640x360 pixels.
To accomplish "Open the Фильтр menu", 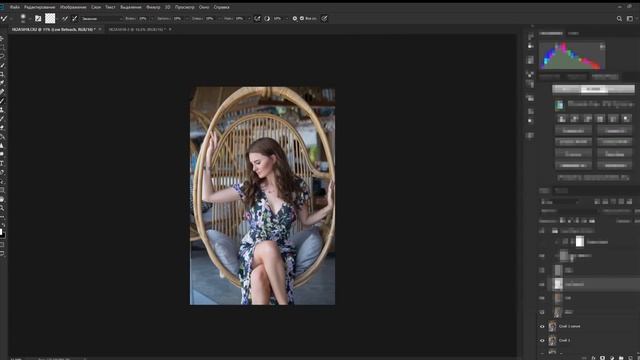I will pos(153,7).
